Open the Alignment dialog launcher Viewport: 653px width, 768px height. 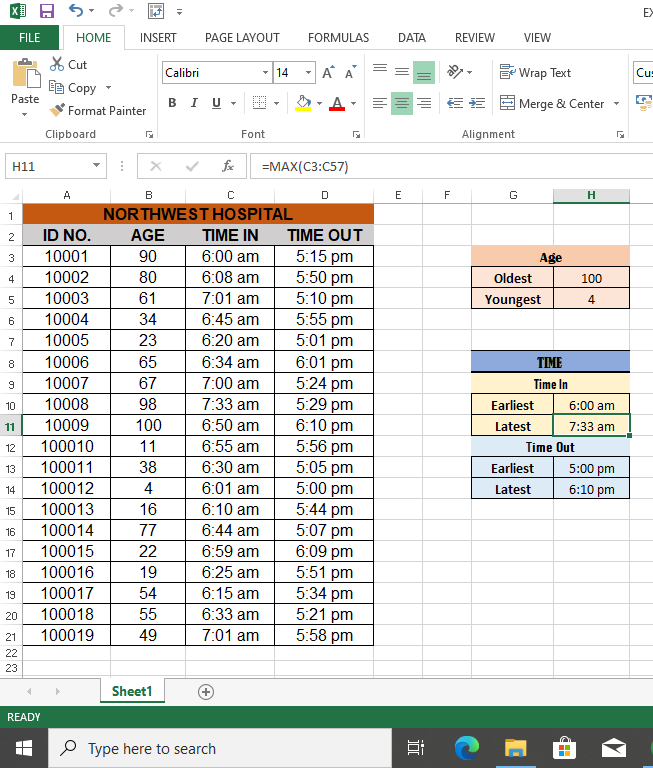pos(620,134)
